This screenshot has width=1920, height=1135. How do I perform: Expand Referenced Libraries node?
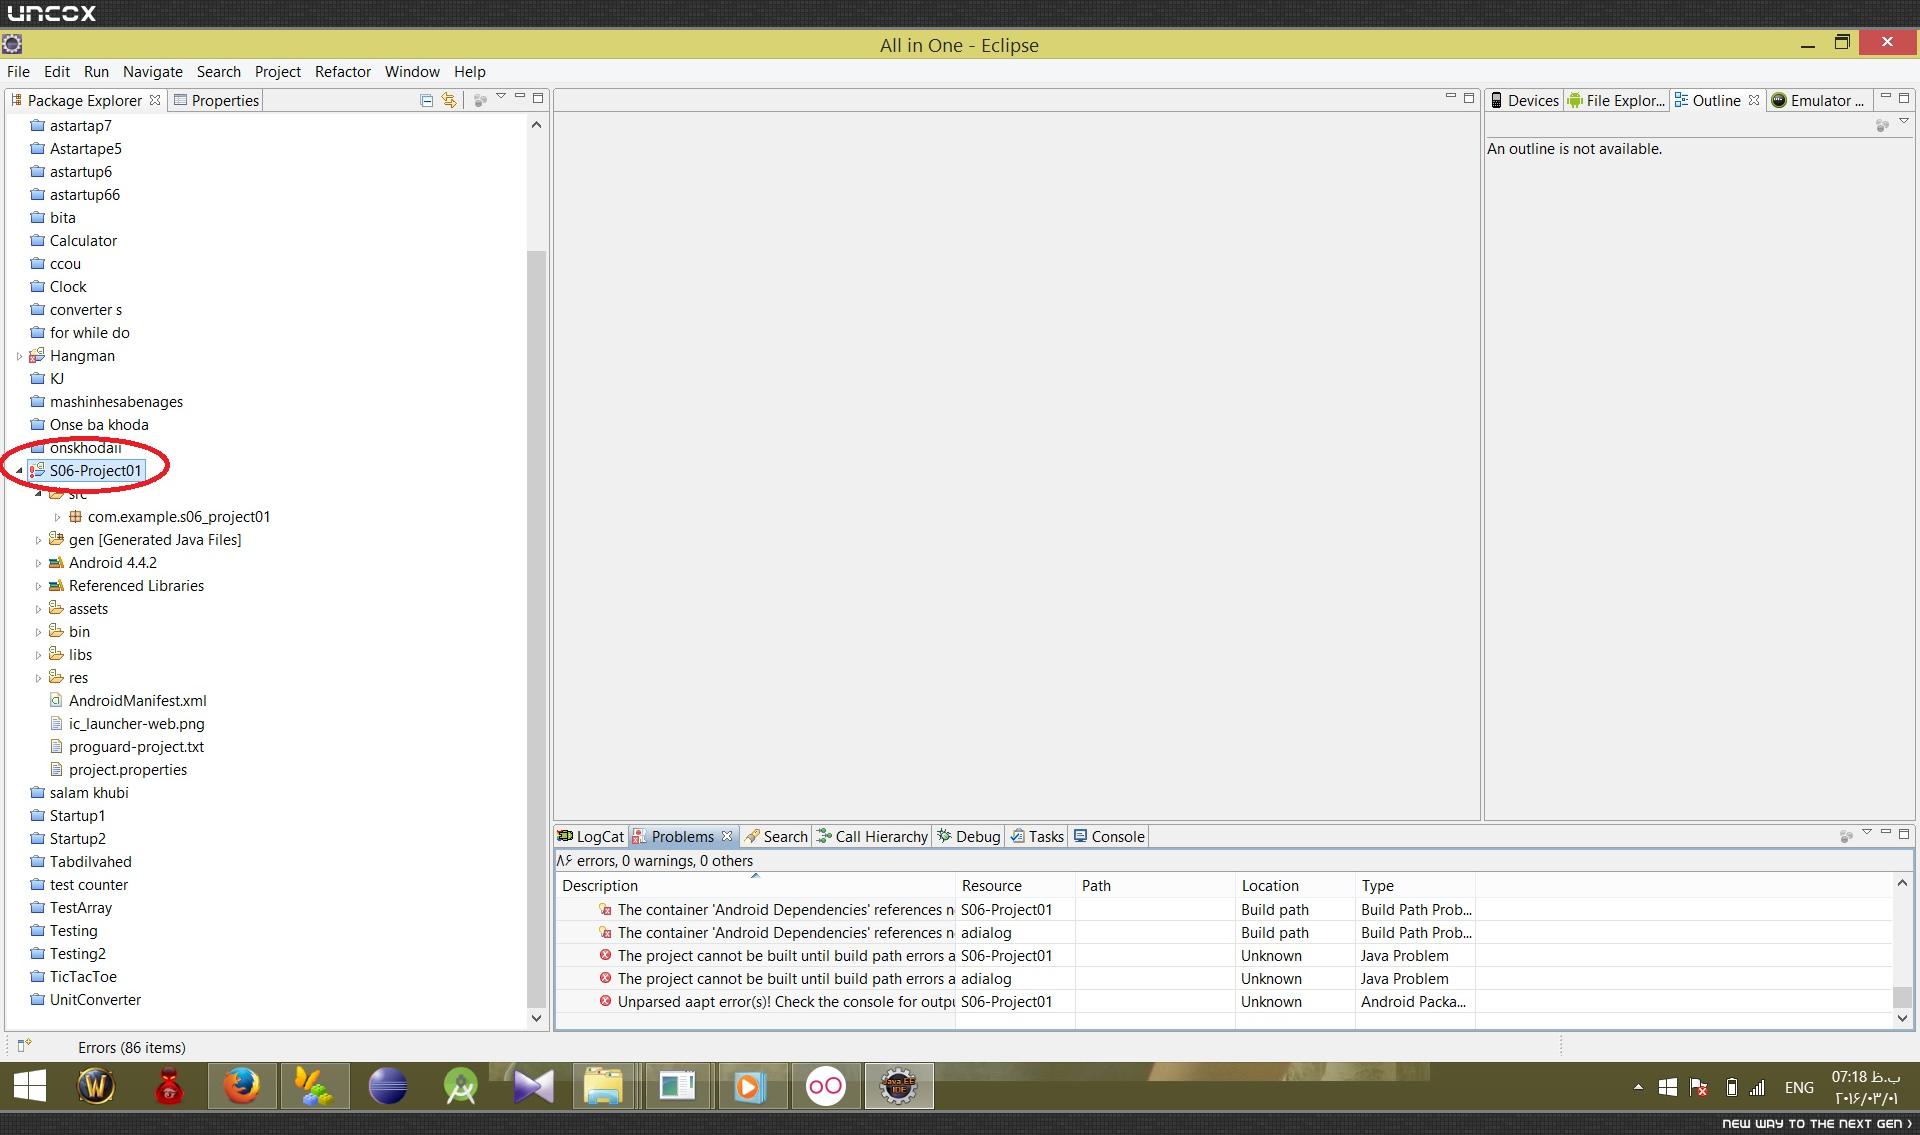click(x=38, y=586)
